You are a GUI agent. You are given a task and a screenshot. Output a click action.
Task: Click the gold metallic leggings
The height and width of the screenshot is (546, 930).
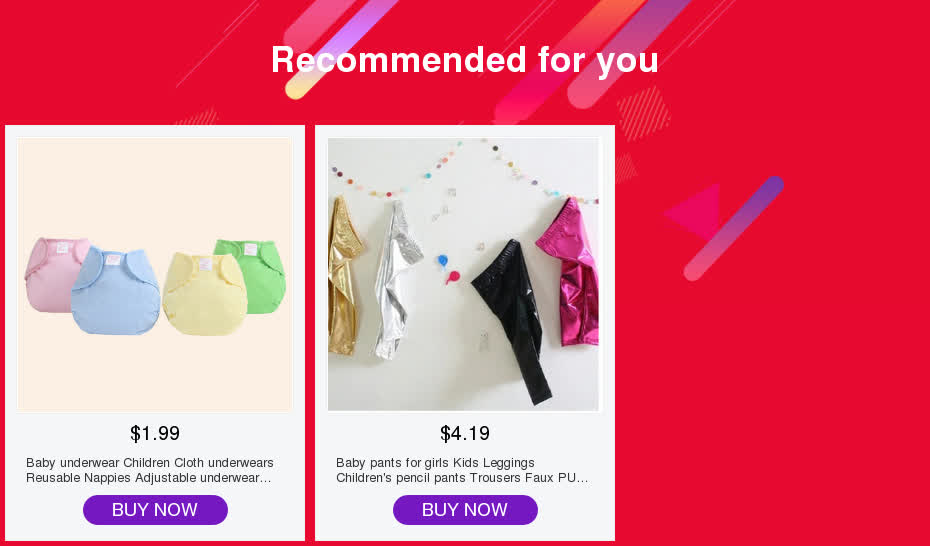pyautogui.click(x=345, y=276)
